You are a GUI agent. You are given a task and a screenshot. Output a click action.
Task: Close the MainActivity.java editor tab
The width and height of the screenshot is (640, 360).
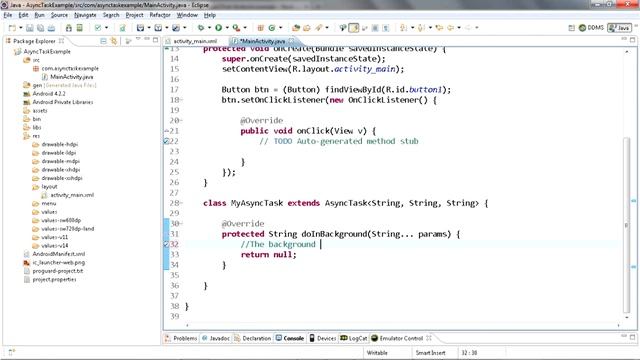pyautogui.click(x=291, y=41)
